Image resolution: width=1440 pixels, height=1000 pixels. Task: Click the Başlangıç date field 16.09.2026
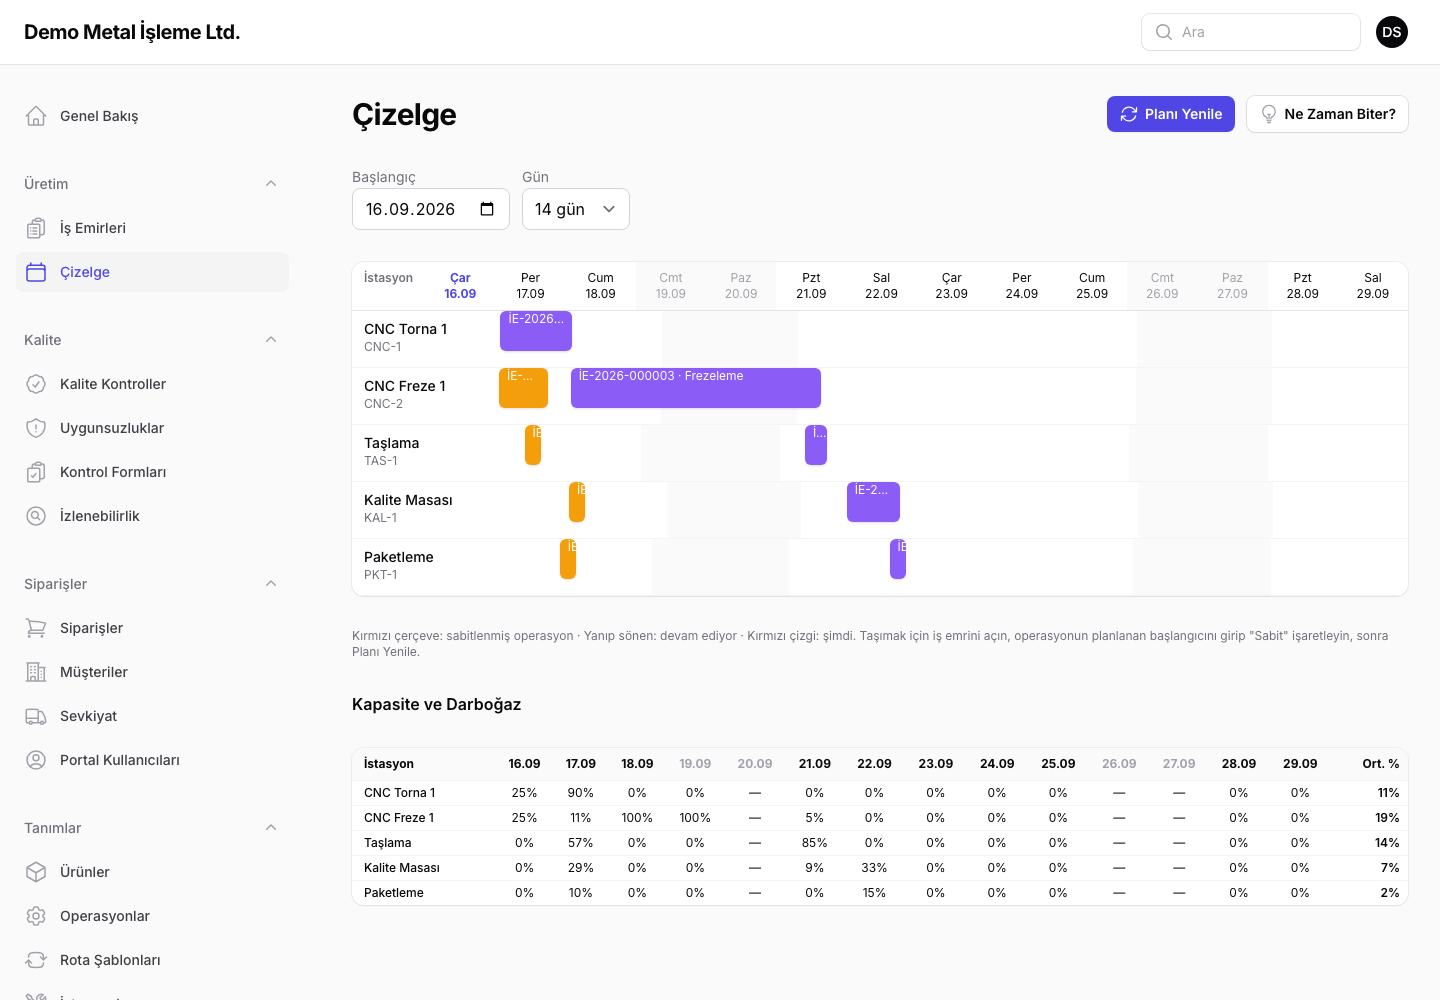[x=431, y=209]
